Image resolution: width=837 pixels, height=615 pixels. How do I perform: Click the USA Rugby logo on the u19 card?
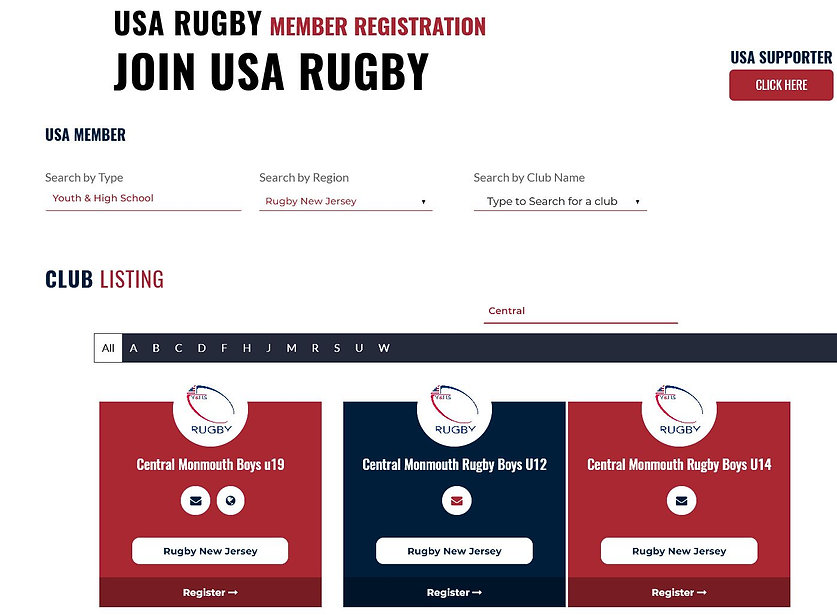pos(210,410)
